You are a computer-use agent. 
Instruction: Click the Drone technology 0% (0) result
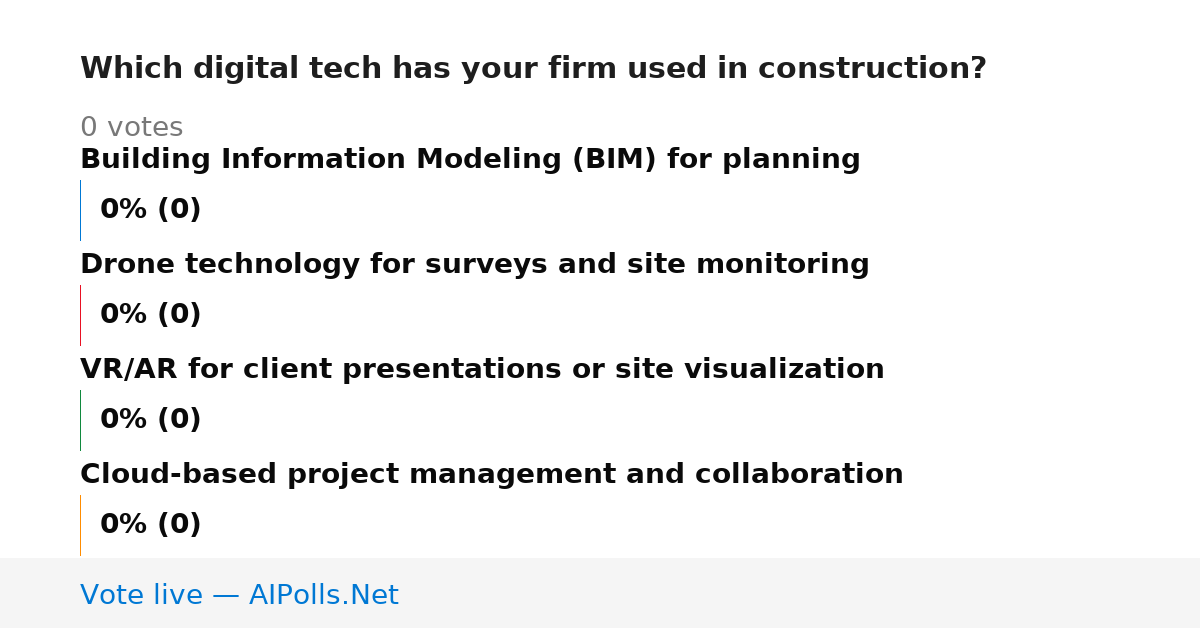[x=150, y=315]
